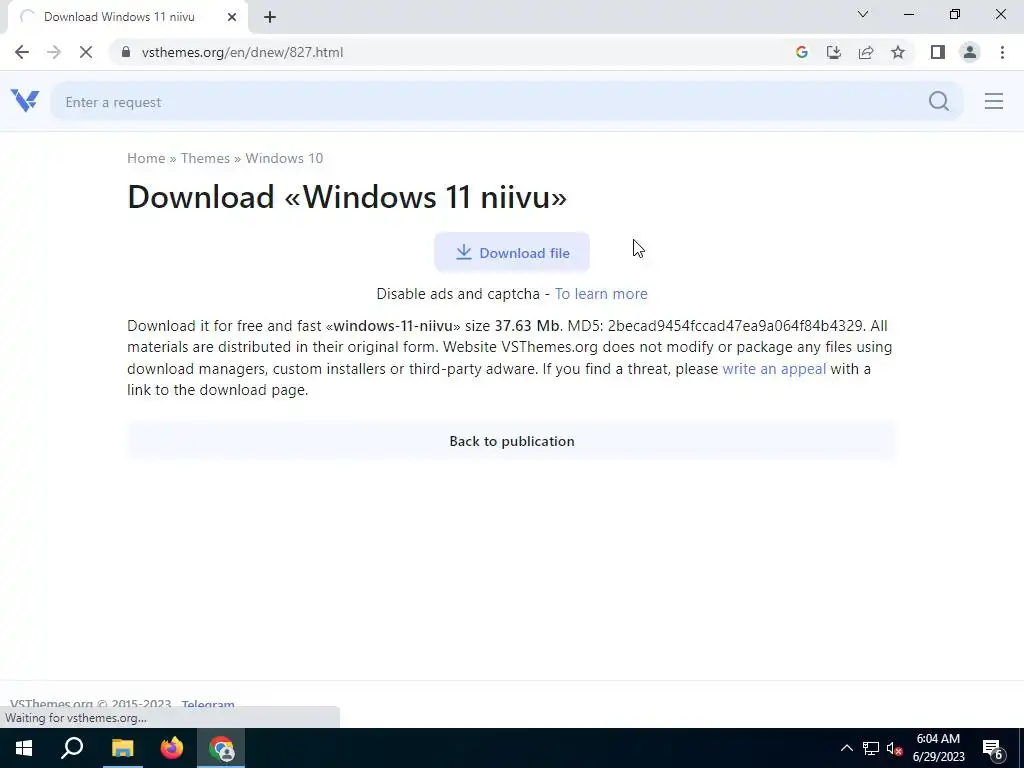Click the install app icon in address bar

tap(833, 52)
